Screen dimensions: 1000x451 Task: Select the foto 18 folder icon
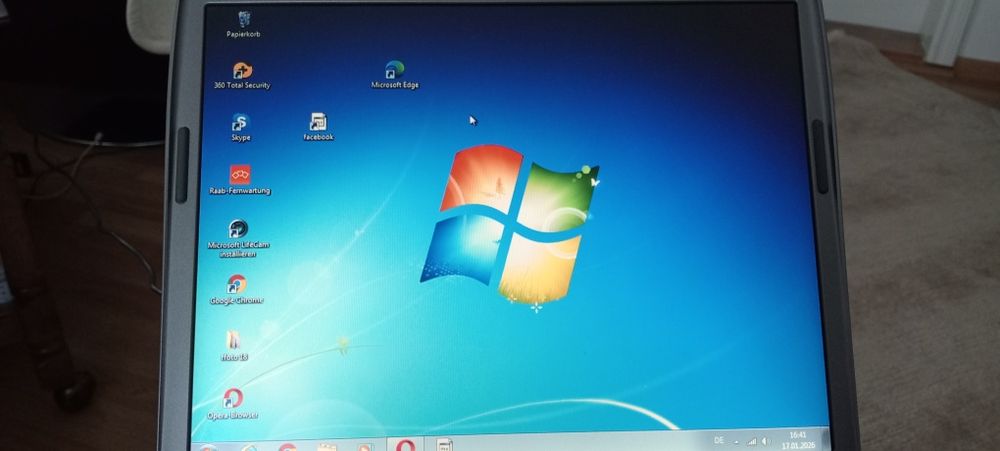pyautogui.click(x=234, y=346)
